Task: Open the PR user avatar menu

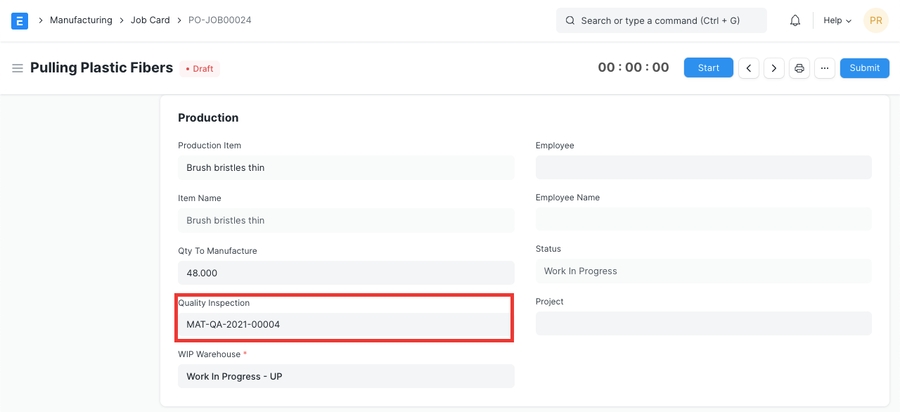Action: [875, 20]
